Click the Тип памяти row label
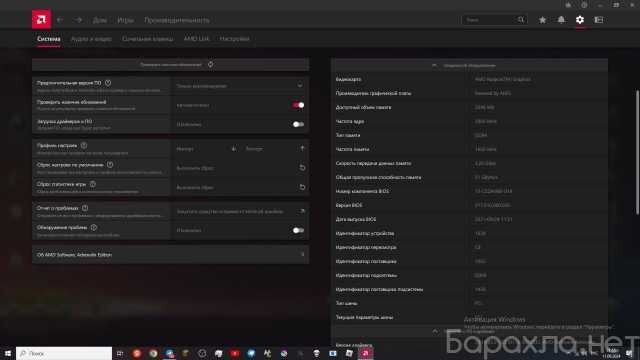Screen dimensions: 640x360 click(348, 135)
